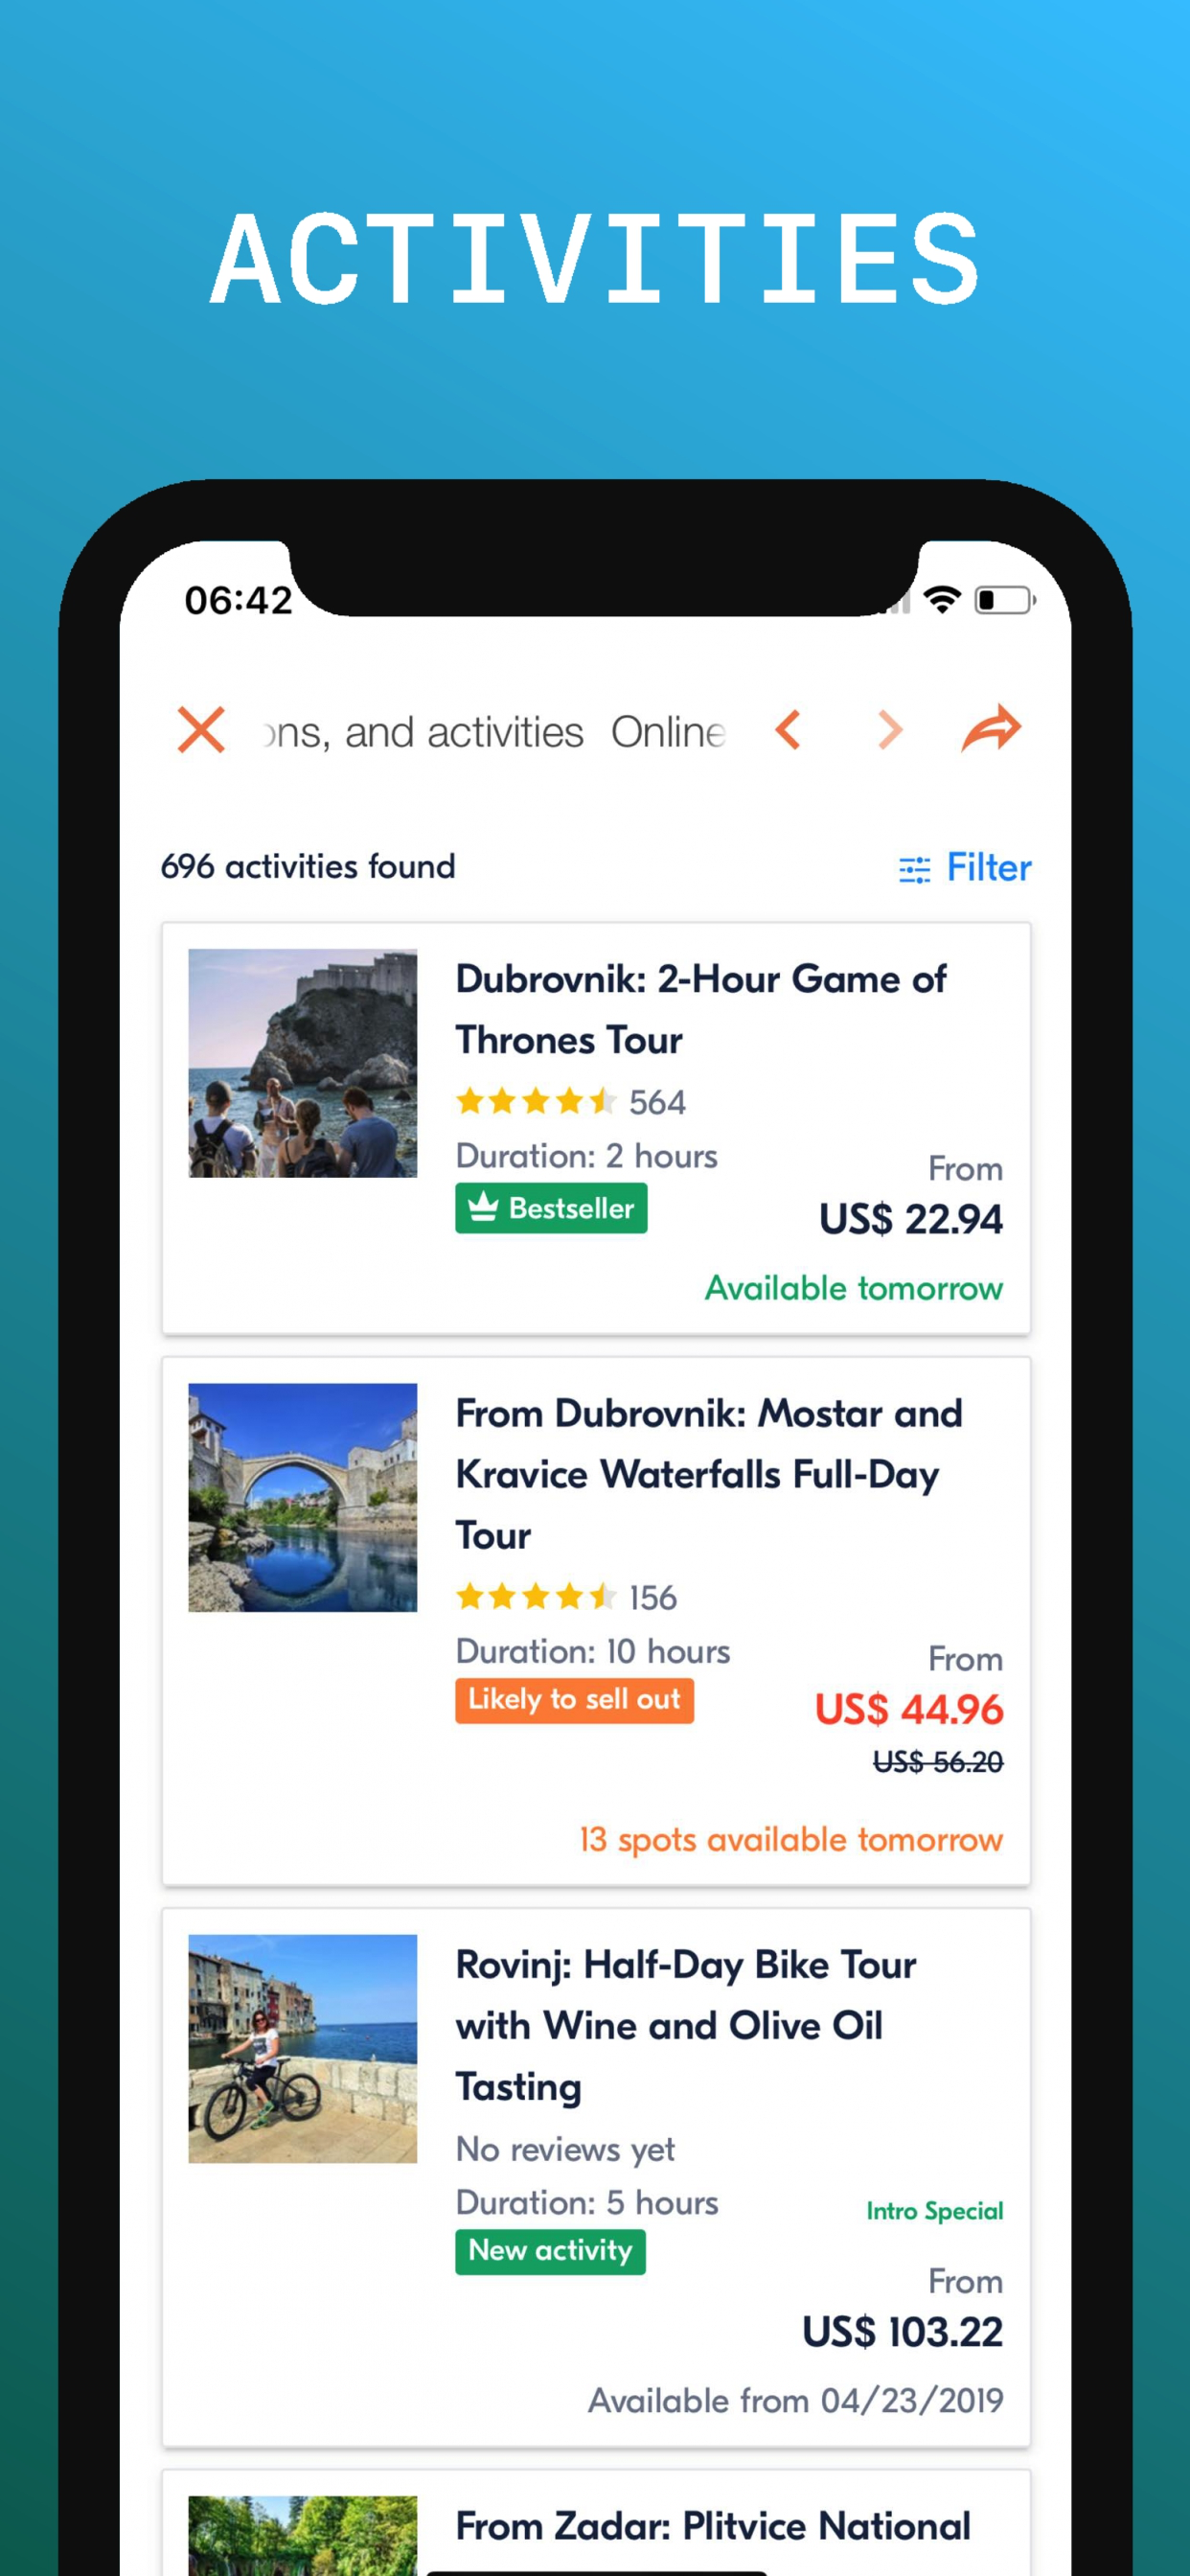Go forward with the right chevron

tap(890, 730)
